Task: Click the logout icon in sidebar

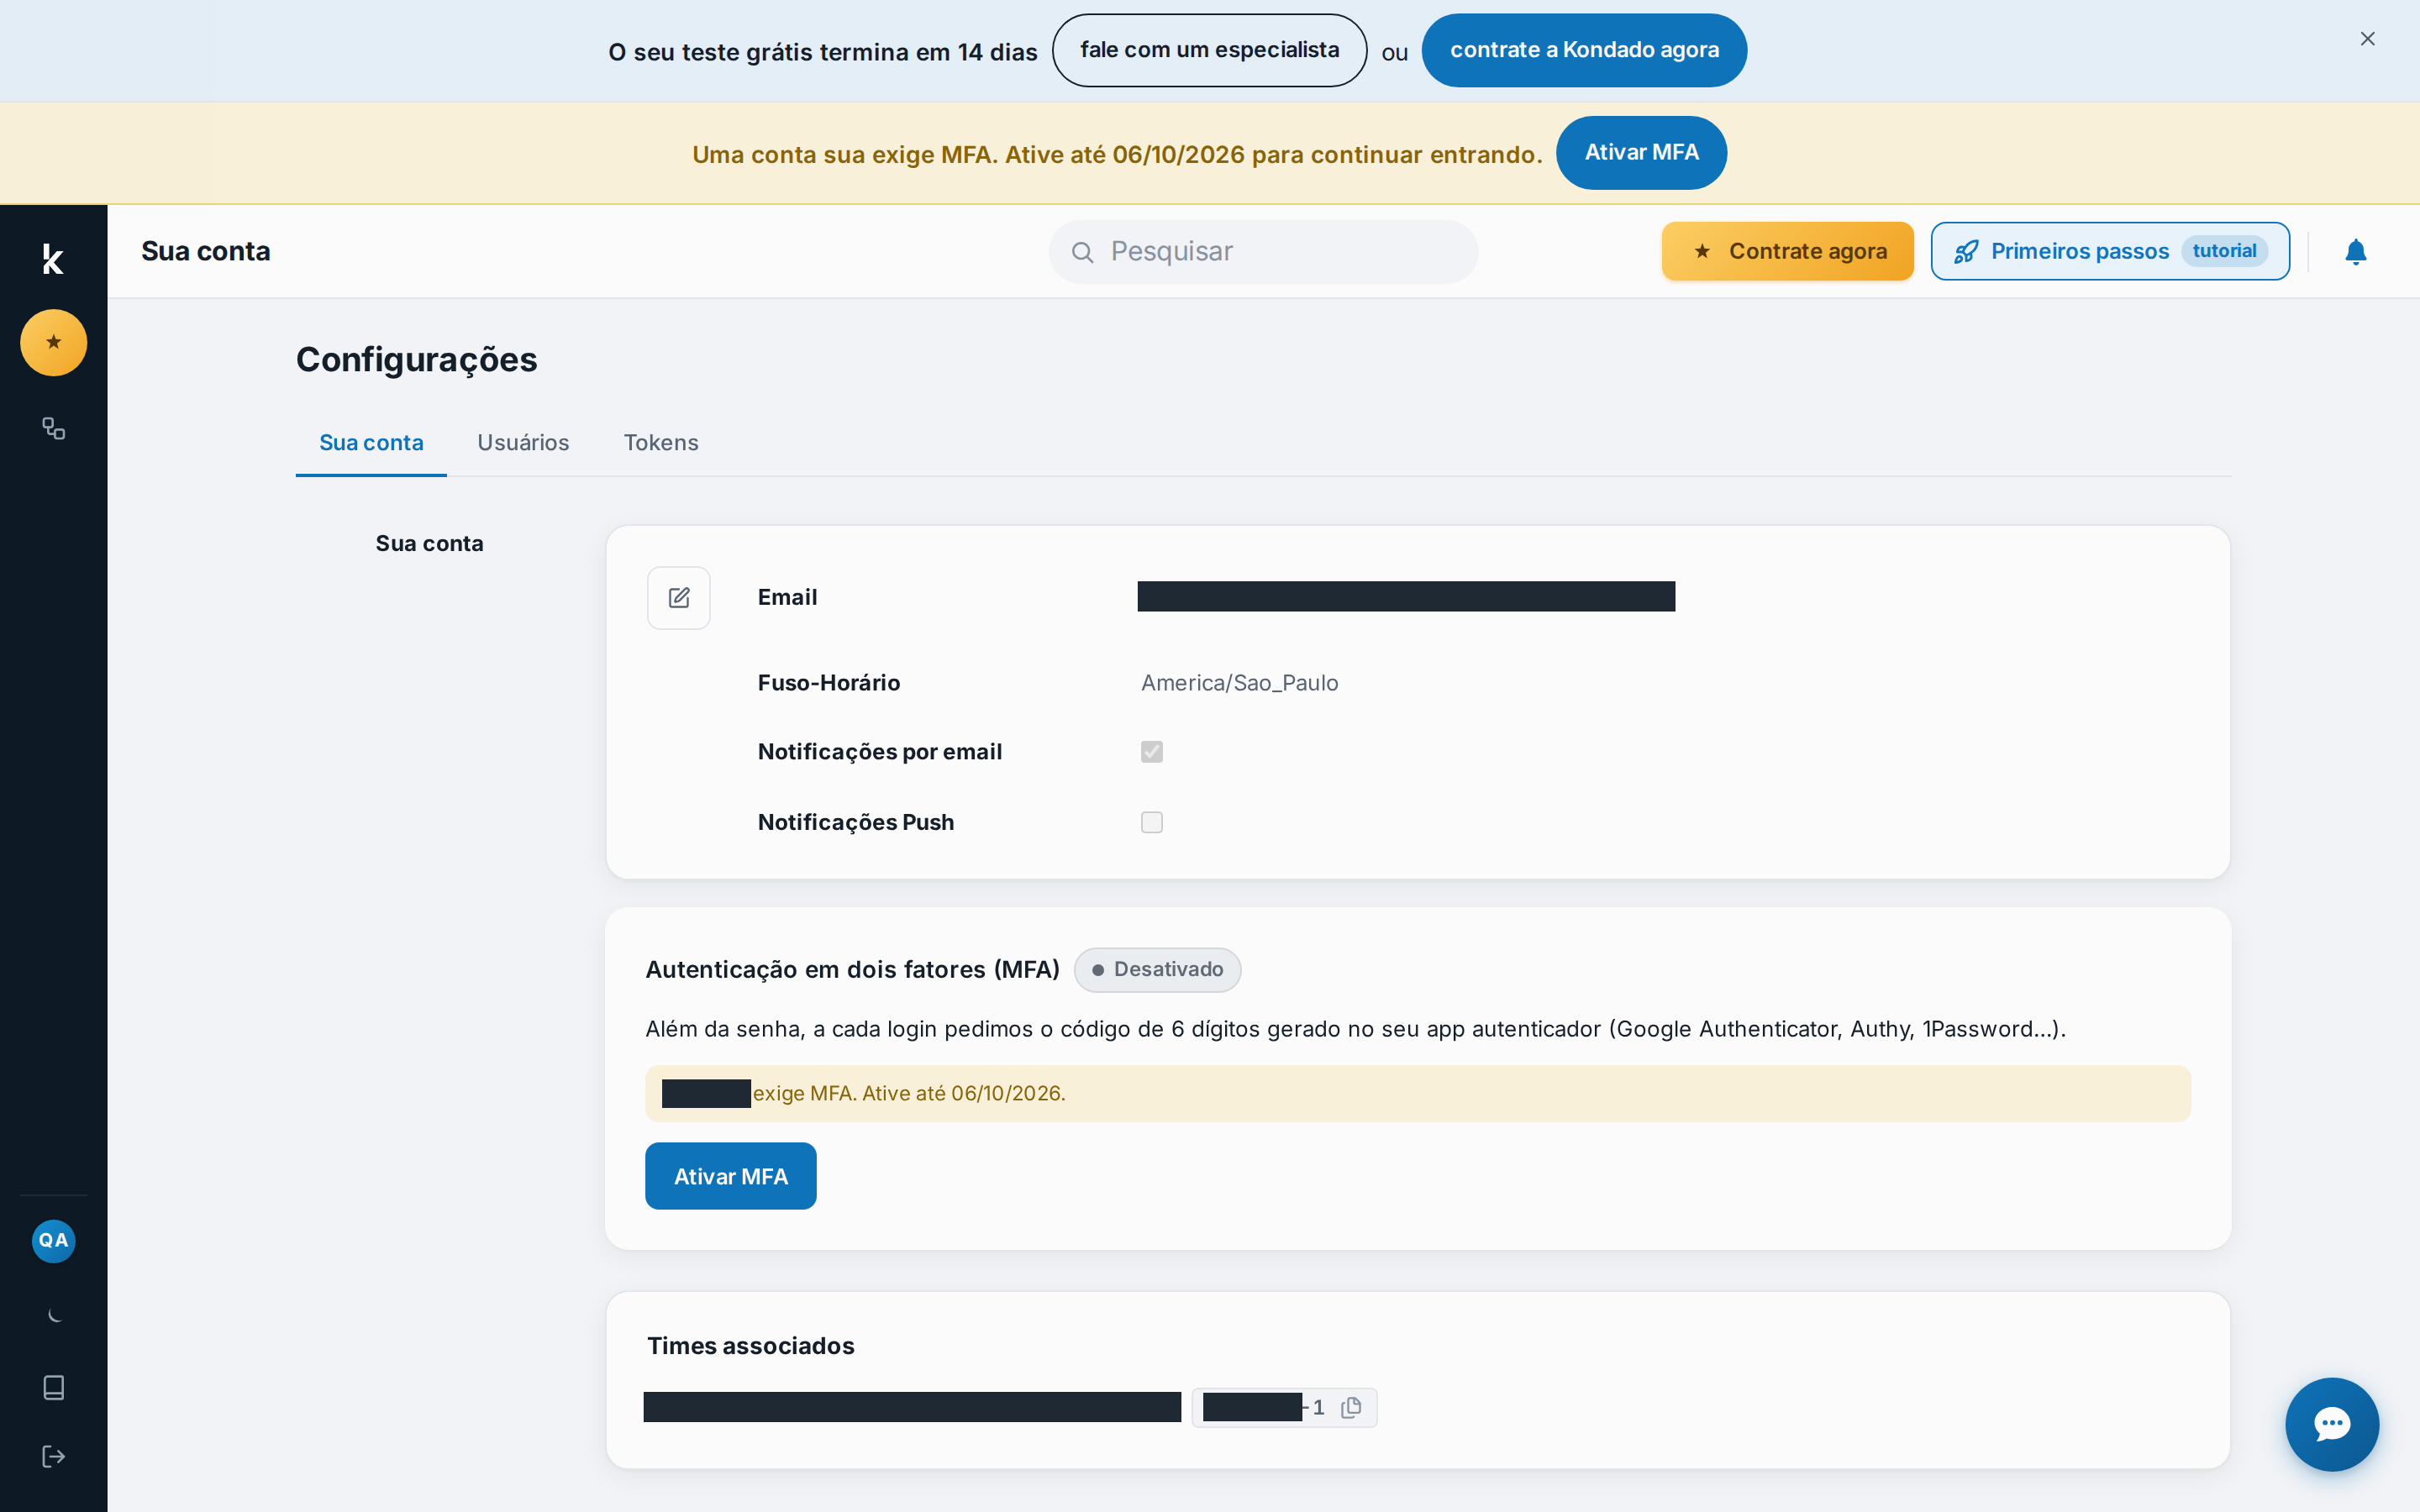Action: 53,1456
